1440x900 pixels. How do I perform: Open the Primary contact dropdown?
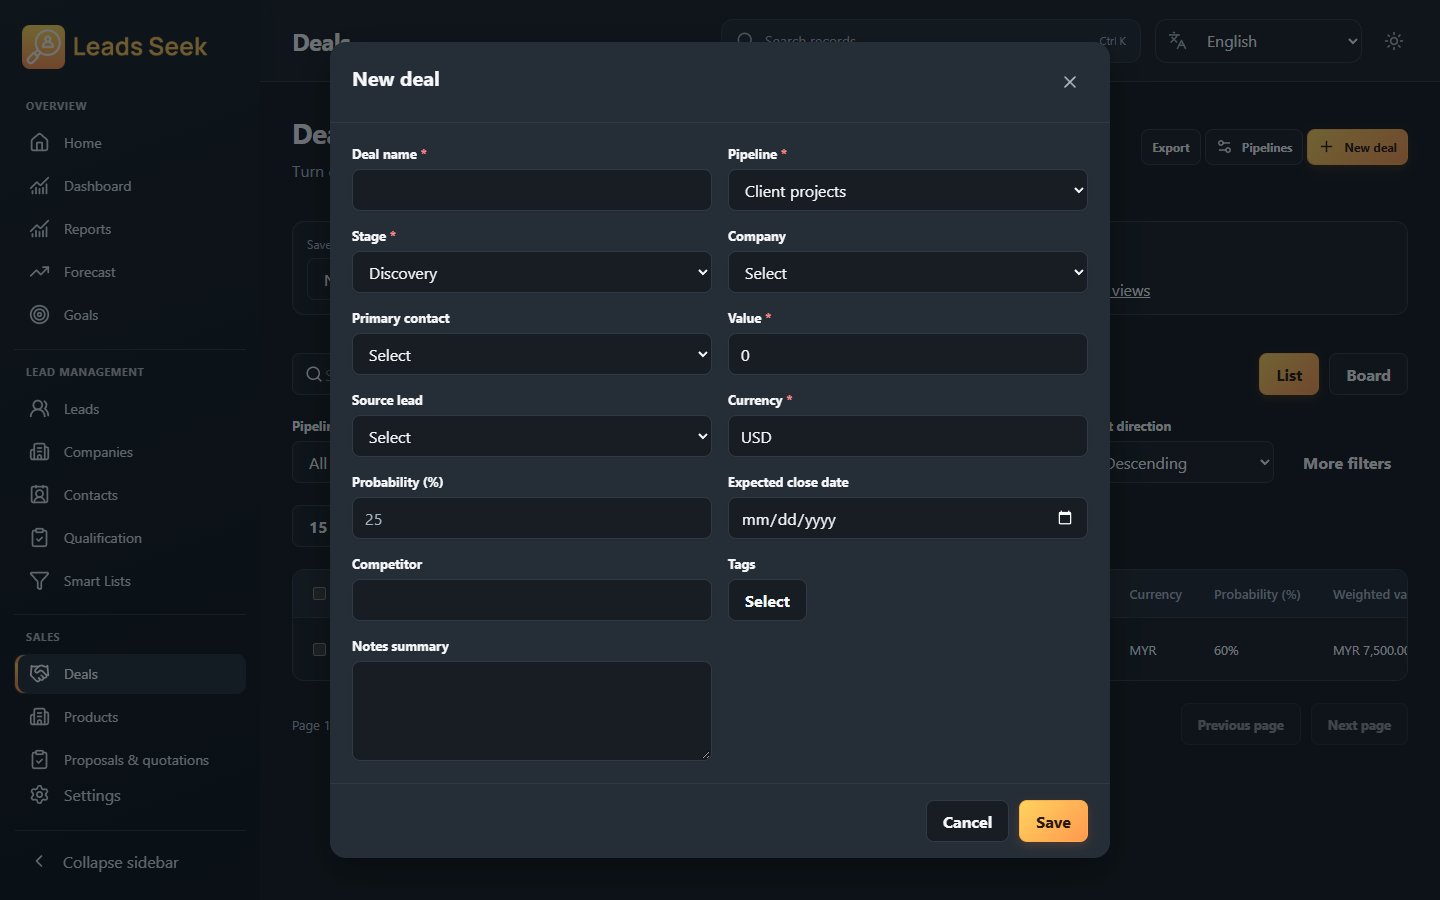(x=532, y=354)
